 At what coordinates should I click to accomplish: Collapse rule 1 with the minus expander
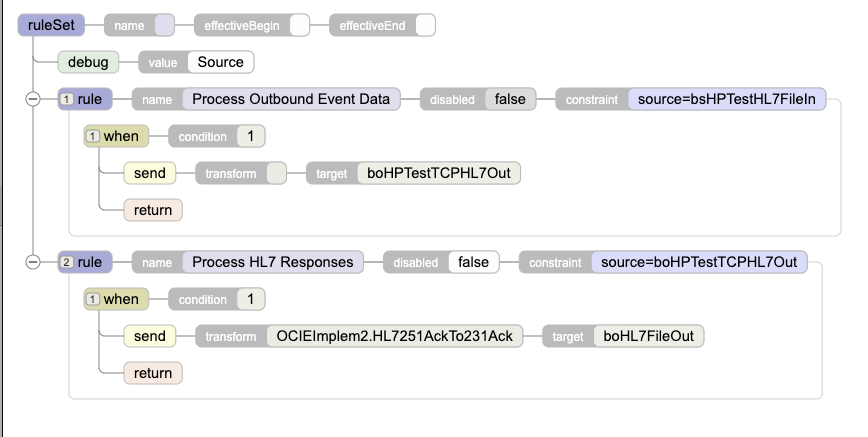pos(33,99)
